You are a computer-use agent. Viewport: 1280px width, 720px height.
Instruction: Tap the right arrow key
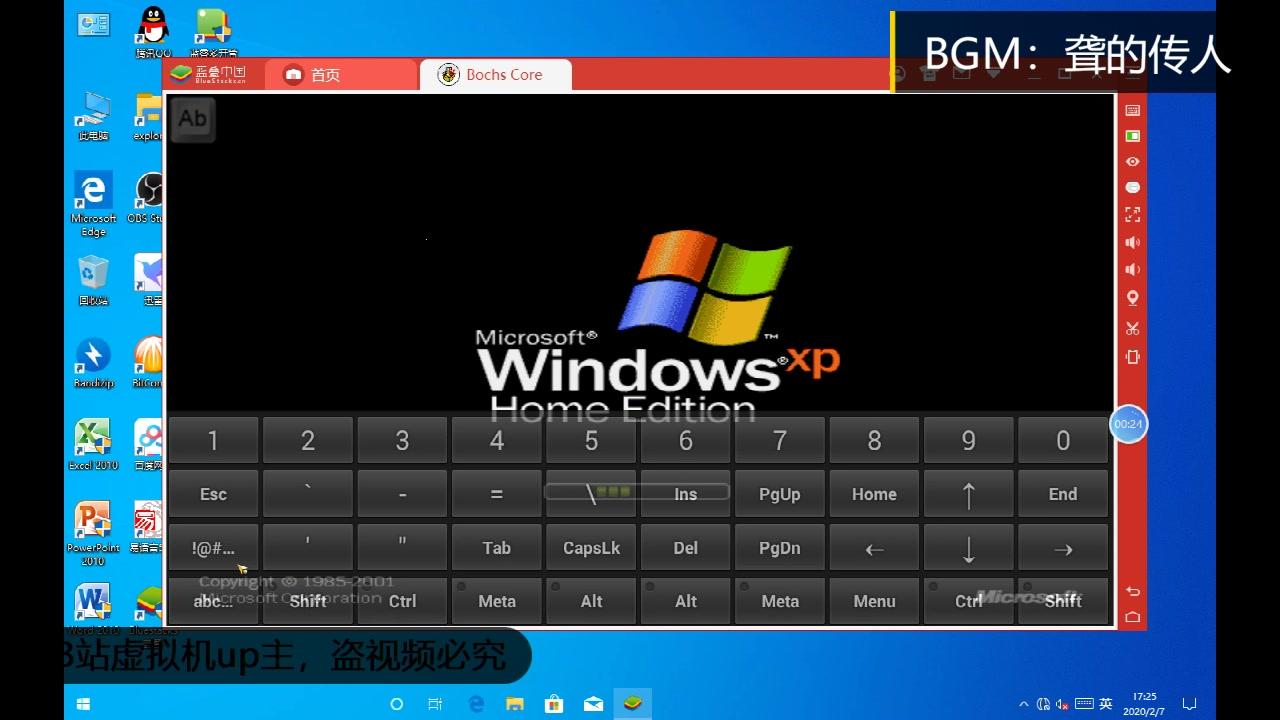tap(1063, 548)
